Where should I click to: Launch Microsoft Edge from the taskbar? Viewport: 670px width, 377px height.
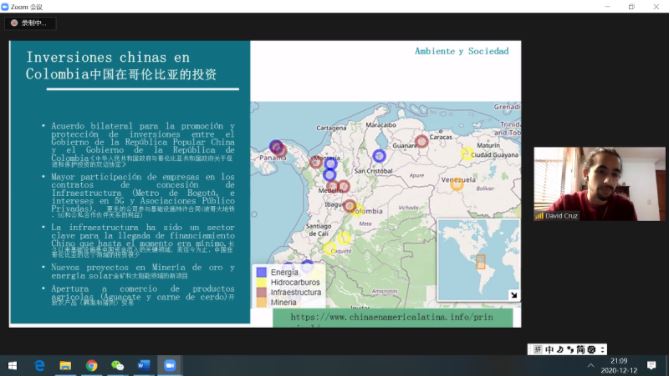point(40,365)
